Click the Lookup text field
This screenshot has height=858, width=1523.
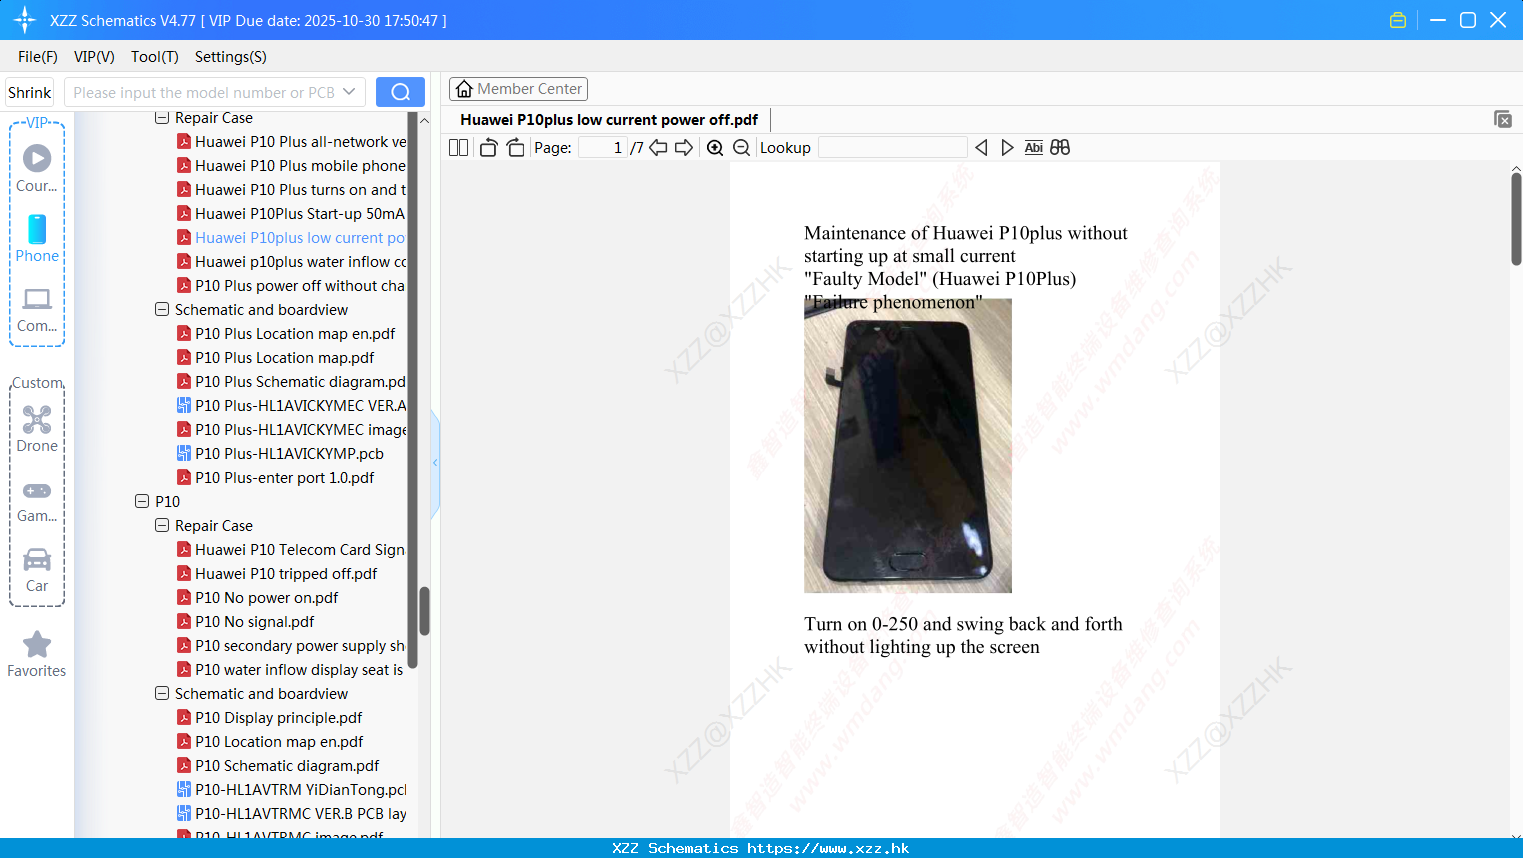(x=893, y=148)
